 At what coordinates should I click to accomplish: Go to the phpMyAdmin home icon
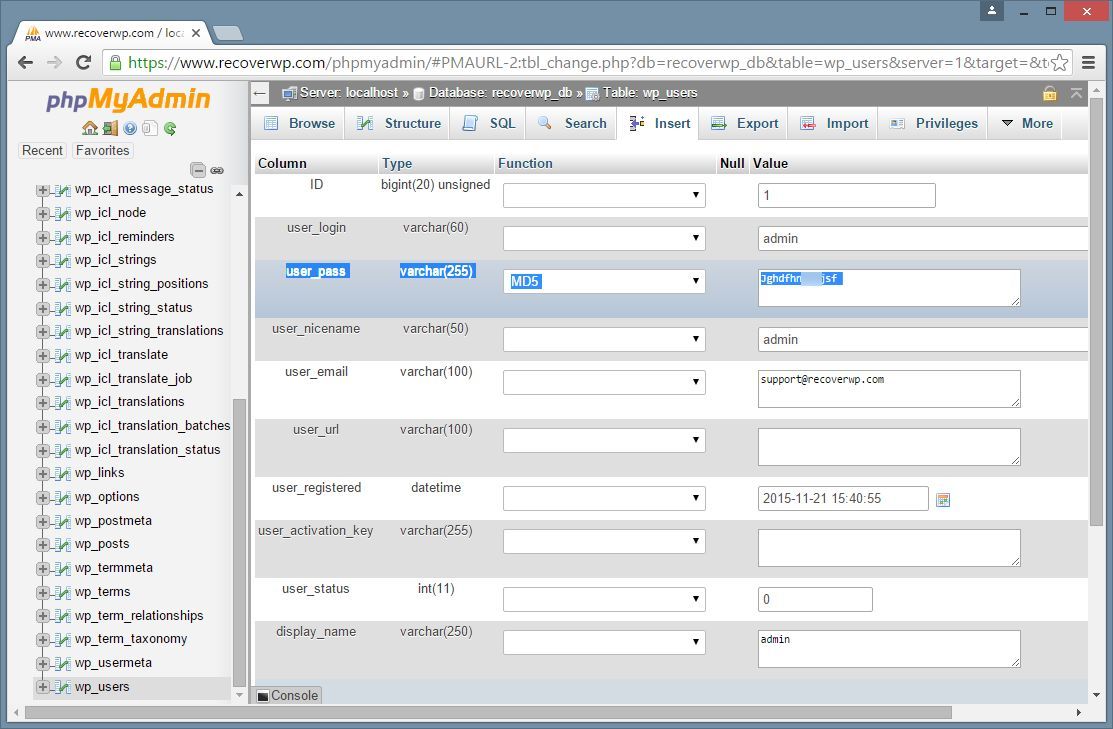pos(89,128)
